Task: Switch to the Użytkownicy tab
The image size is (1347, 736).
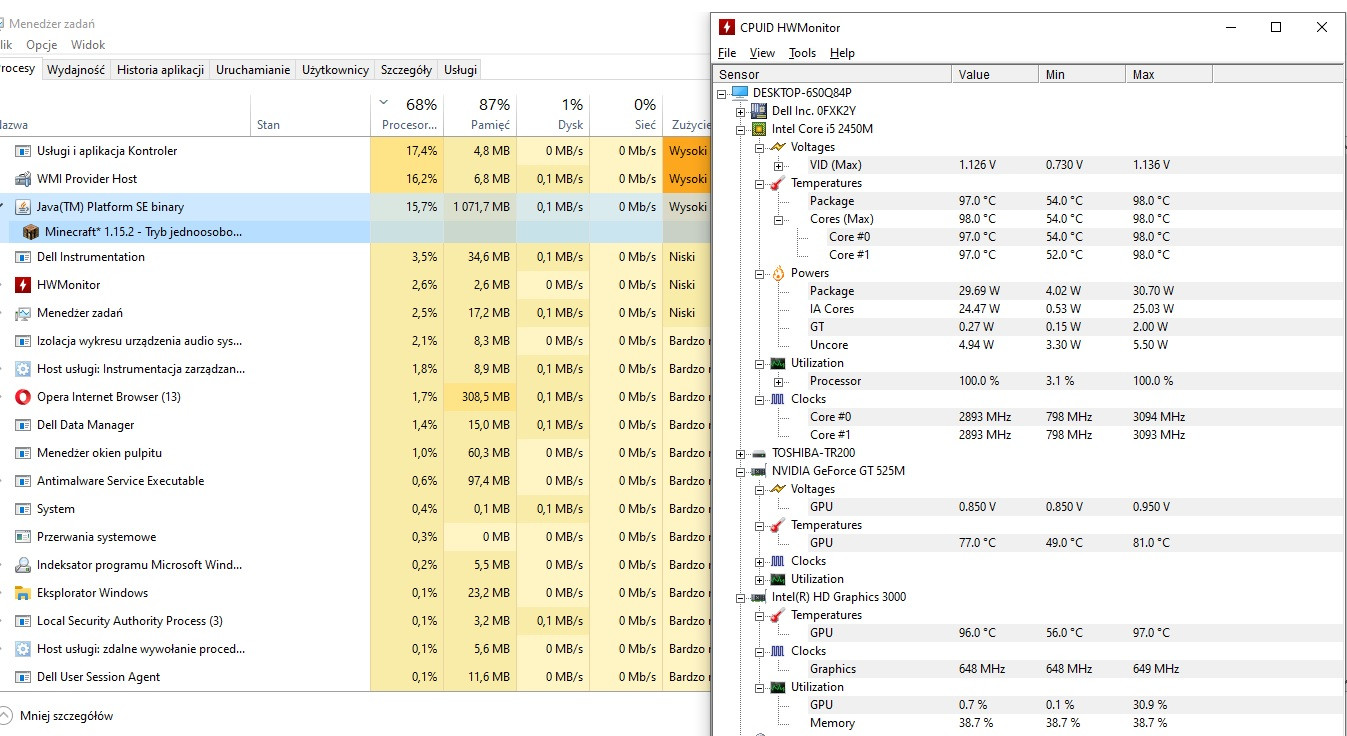Action: pyautogui.click(x=336, y=70)
